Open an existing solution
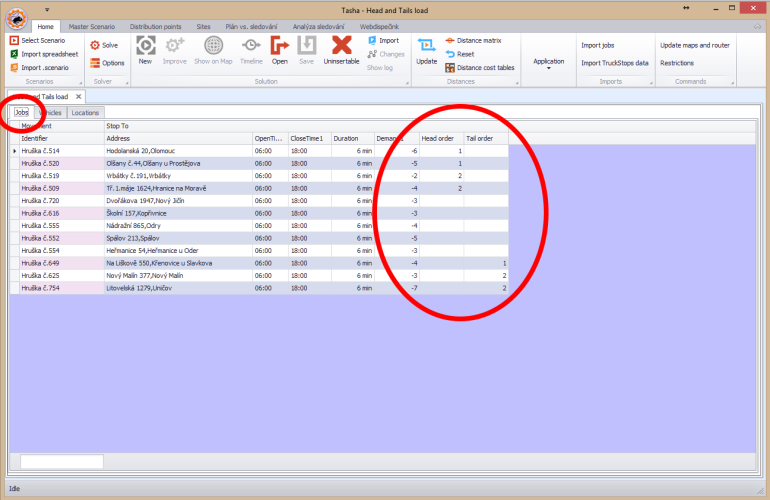This screenshot has width=770, height=500. tap(280, 51)
